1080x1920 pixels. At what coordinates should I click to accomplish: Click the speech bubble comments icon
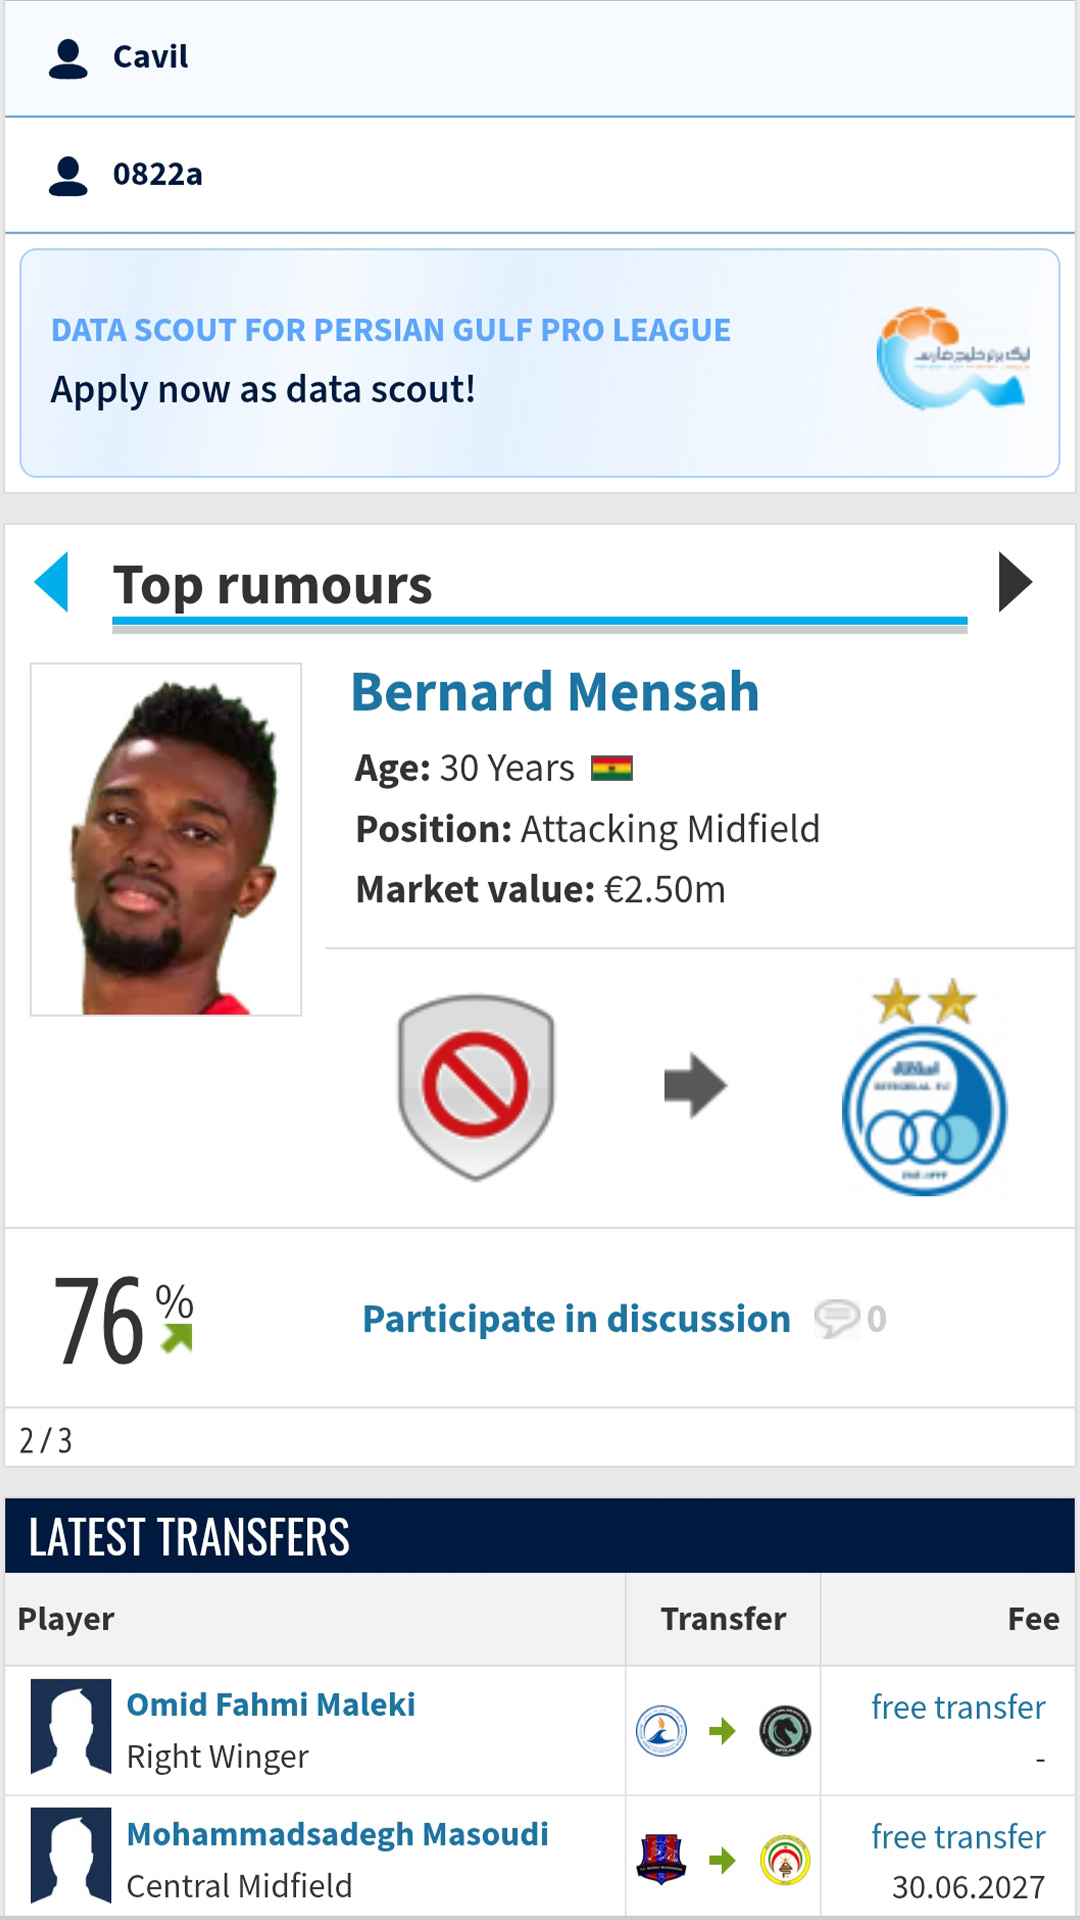tap(836, 1318)
